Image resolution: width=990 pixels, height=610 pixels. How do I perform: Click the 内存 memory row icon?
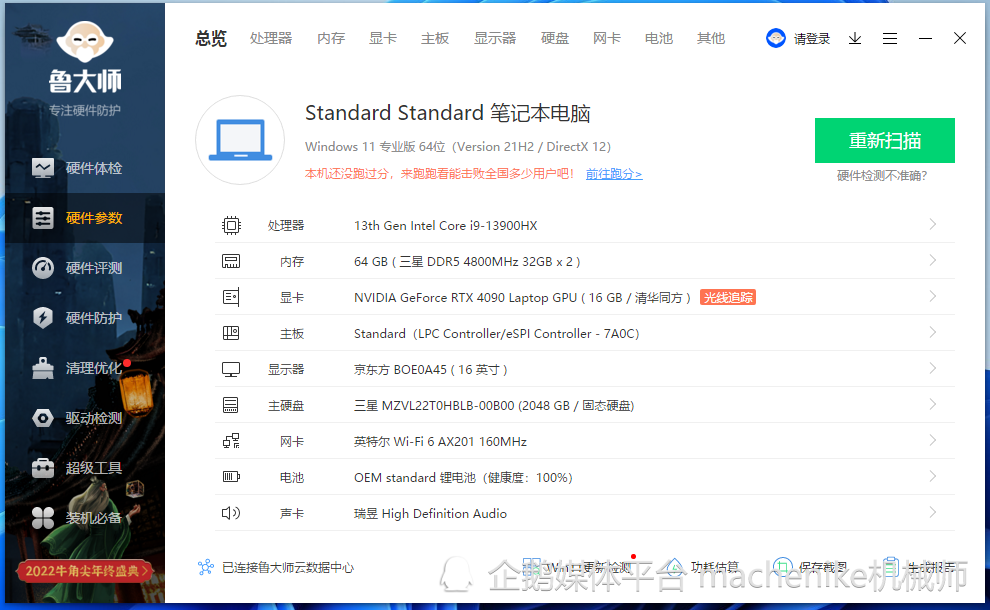[231, 261]
